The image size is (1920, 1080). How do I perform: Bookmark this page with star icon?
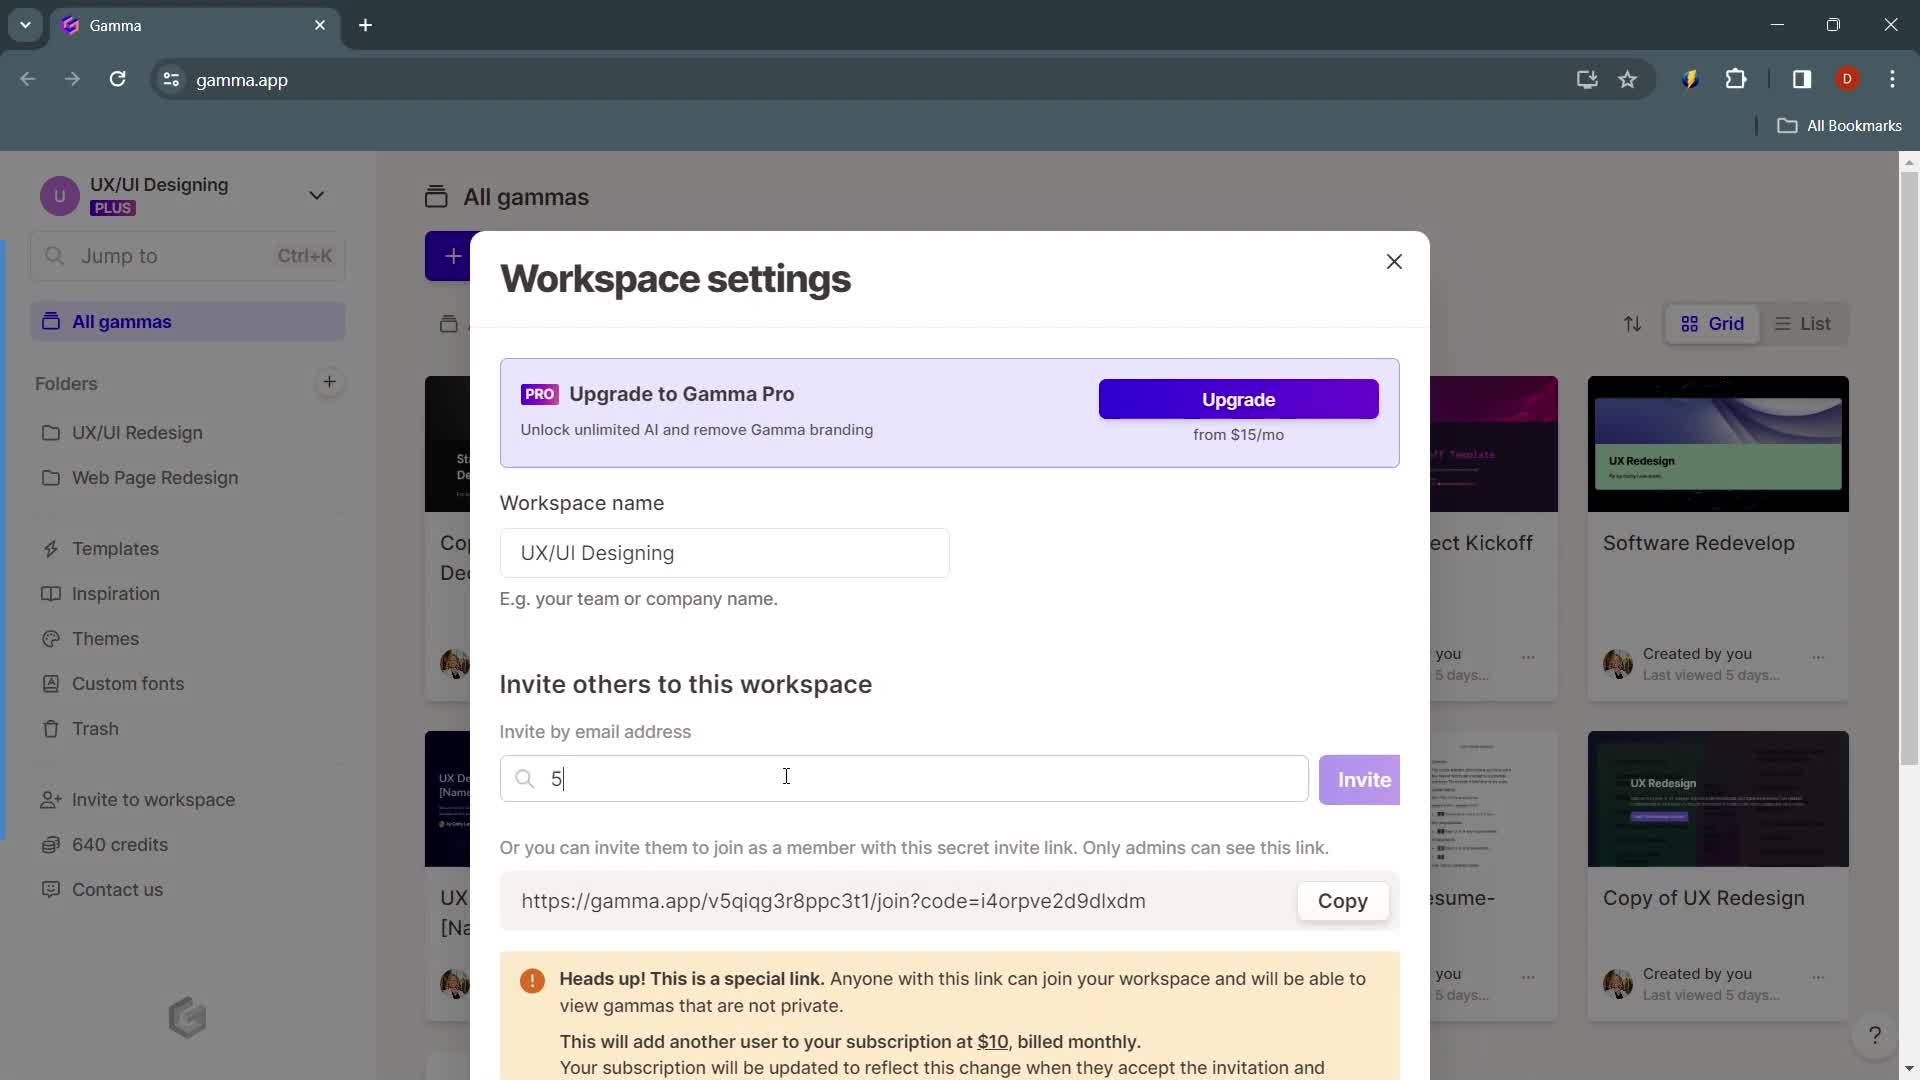[1627, 79]
